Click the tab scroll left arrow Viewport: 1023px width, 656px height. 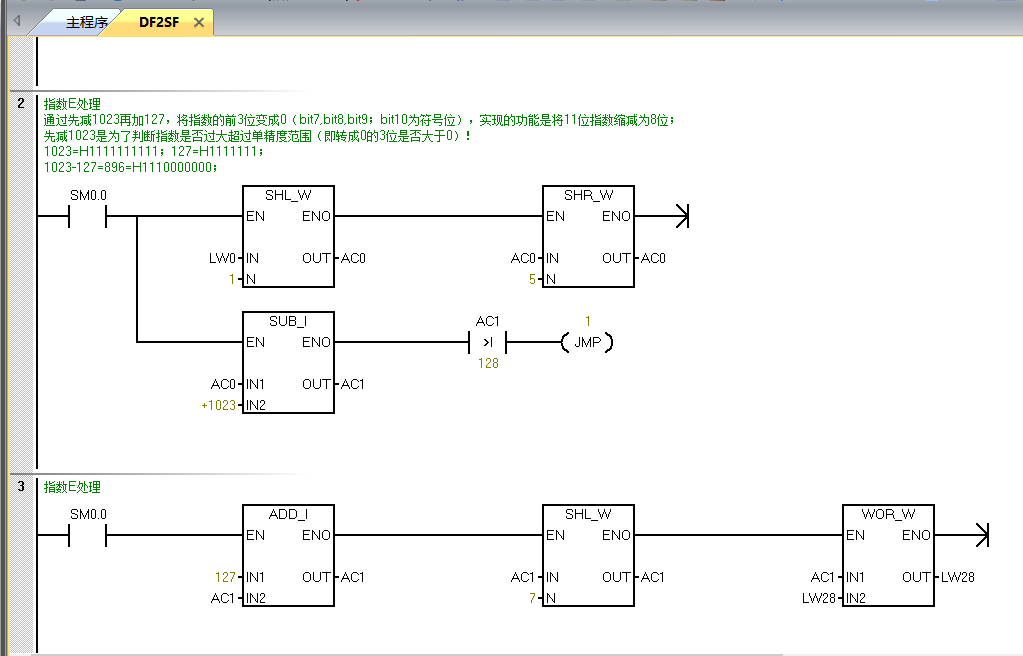coord(17,21)
